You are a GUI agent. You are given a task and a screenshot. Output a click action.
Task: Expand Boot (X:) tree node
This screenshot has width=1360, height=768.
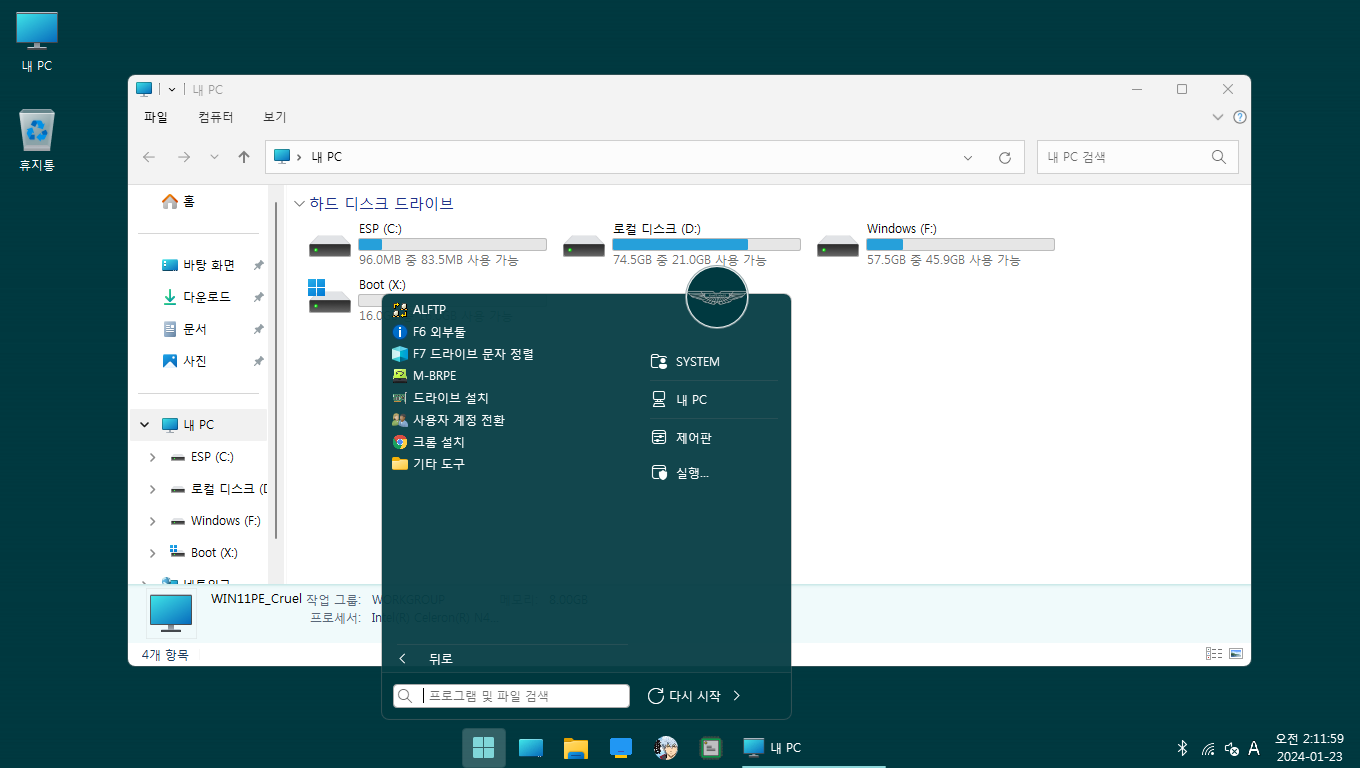(152, 553)
